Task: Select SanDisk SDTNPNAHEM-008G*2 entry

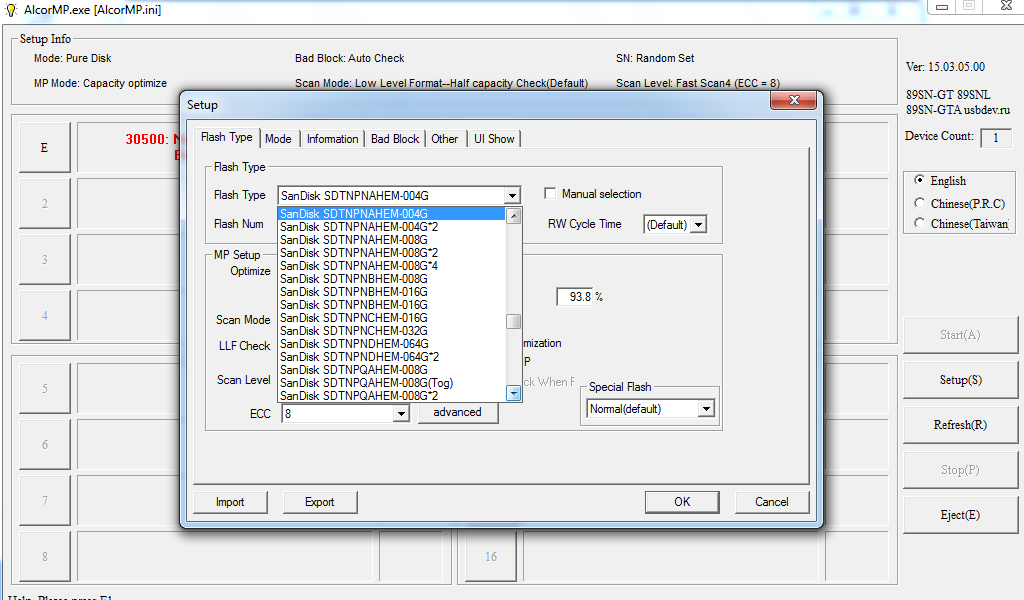Action: pyautogui.click(x=392, y=253)
